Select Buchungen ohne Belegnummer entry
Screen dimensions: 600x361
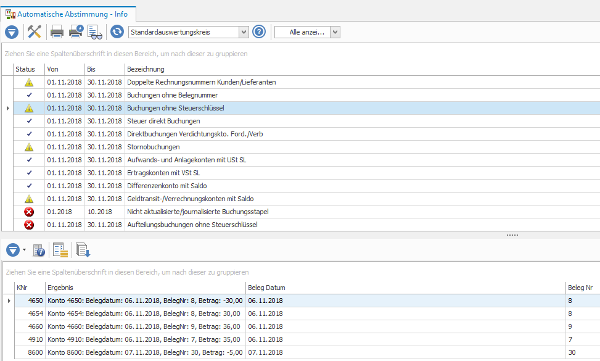(x=172, y=95)
